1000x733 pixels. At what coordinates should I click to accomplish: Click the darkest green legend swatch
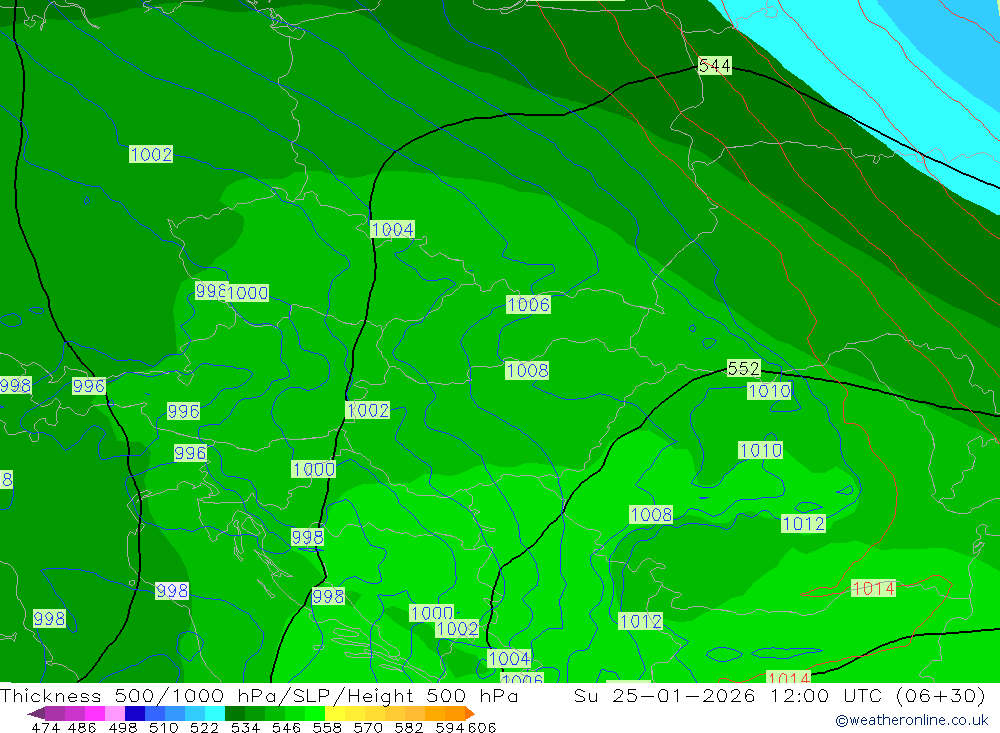coord(235,713)
